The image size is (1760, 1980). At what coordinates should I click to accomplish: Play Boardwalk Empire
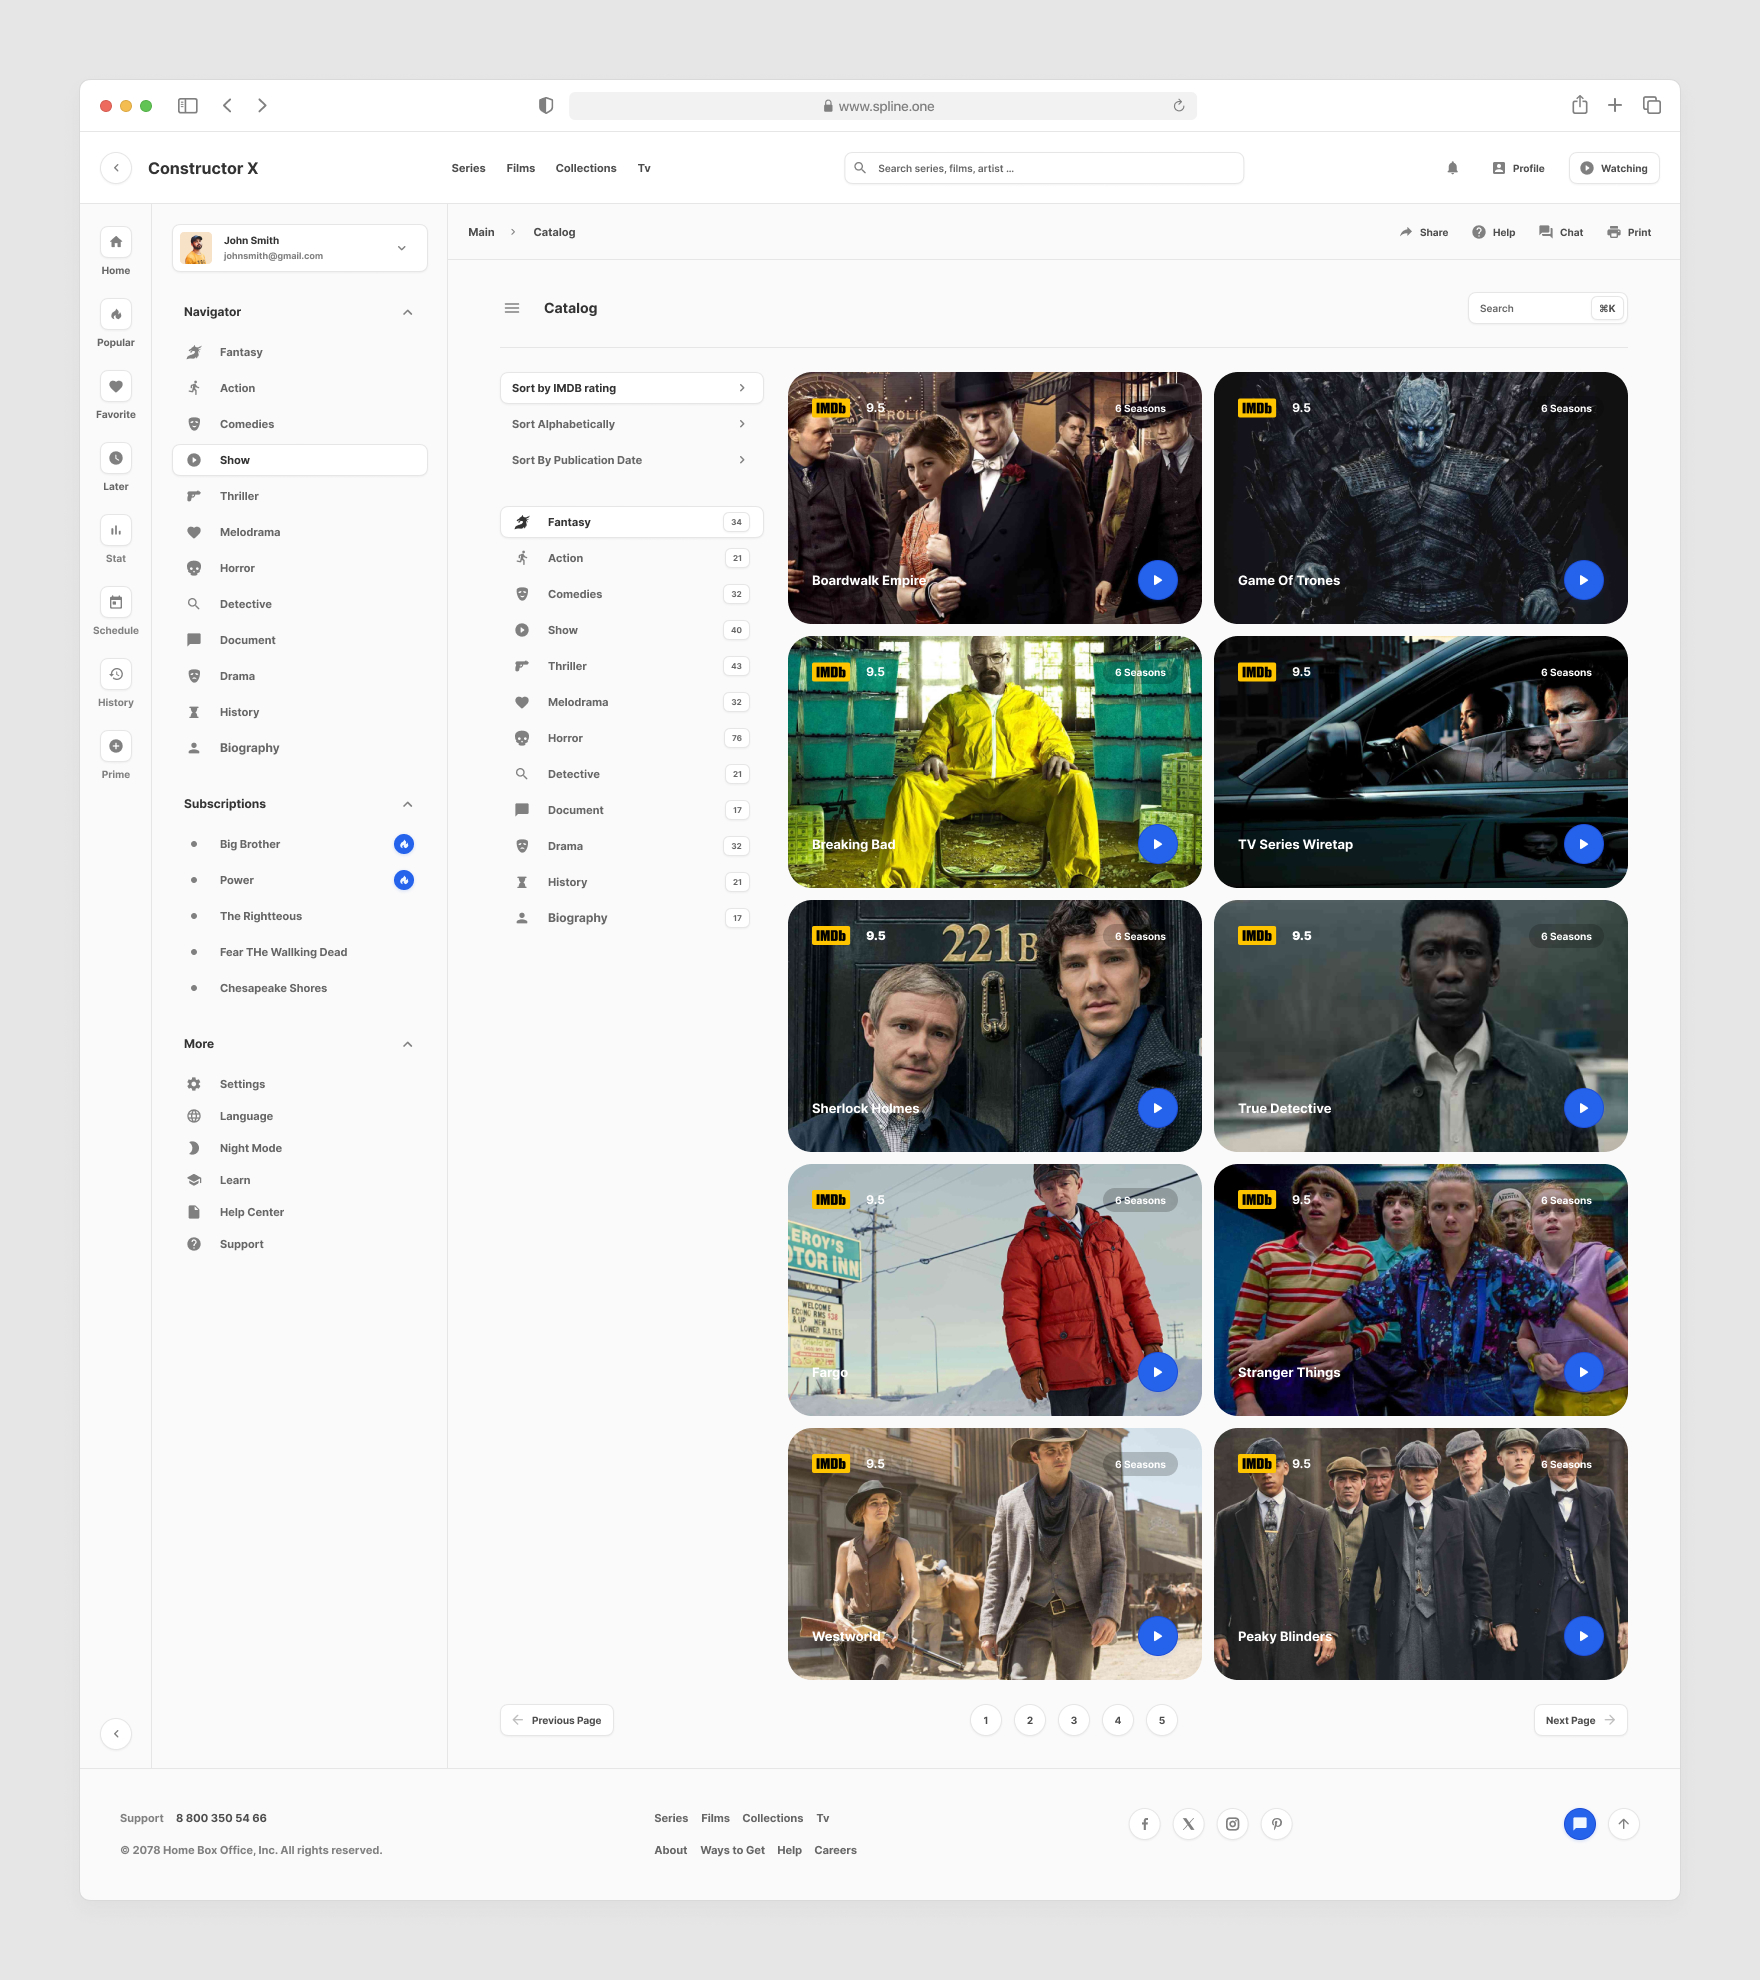[1158, 580]
